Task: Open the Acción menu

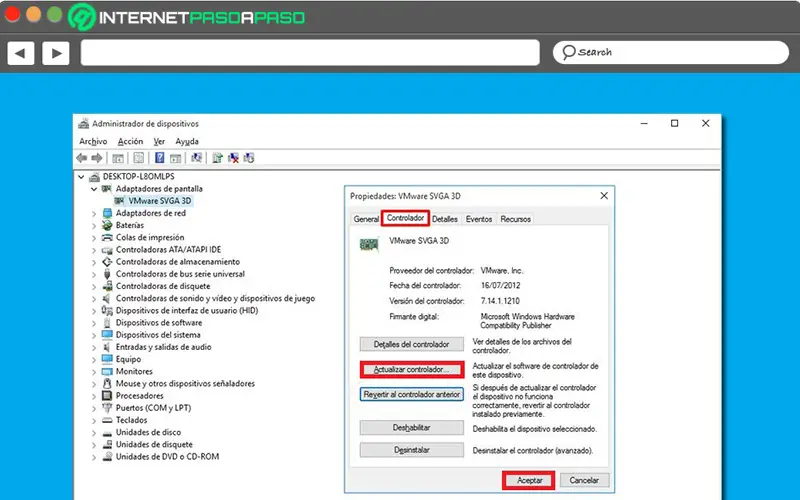Action: point(130,141)
